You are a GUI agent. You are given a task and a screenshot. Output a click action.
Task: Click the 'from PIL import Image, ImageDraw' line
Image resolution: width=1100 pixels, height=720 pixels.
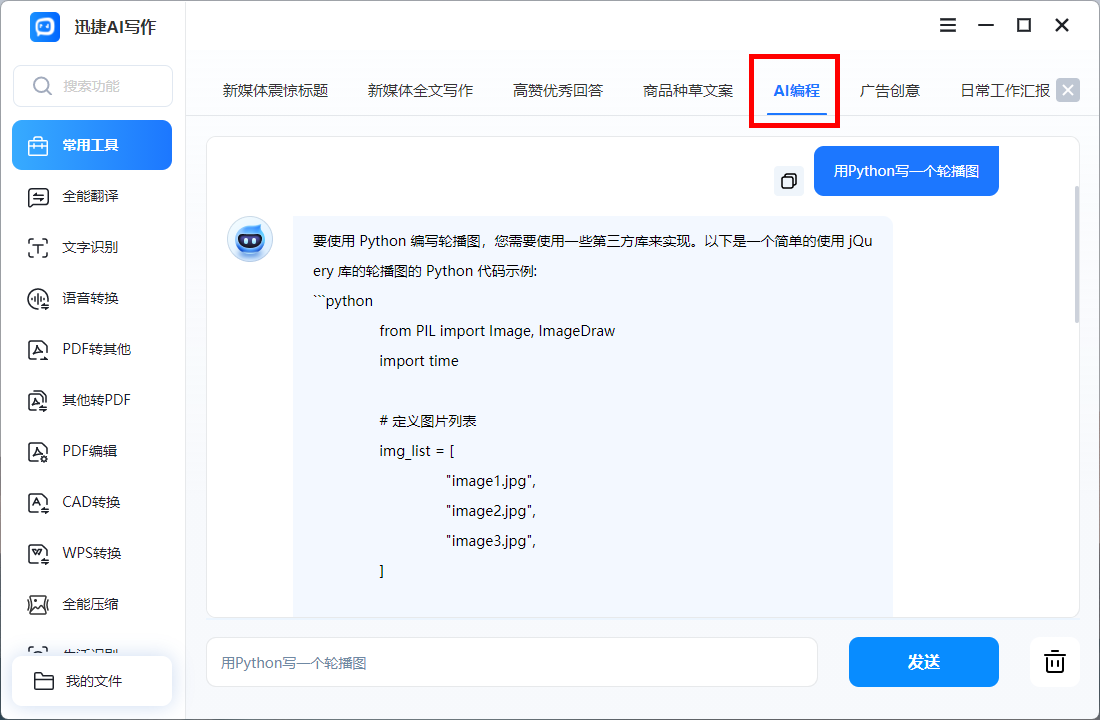[497, 331]
